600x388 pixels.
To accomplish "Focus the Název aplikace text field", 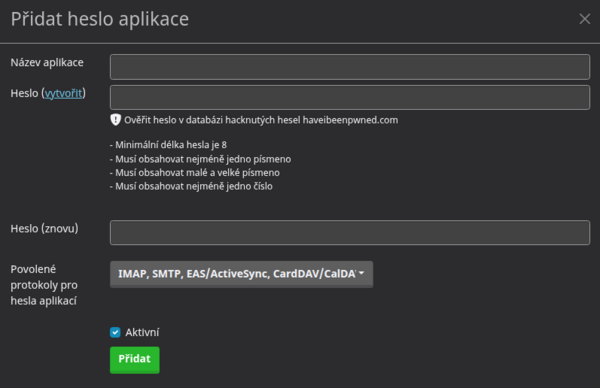I will [350, 67].
